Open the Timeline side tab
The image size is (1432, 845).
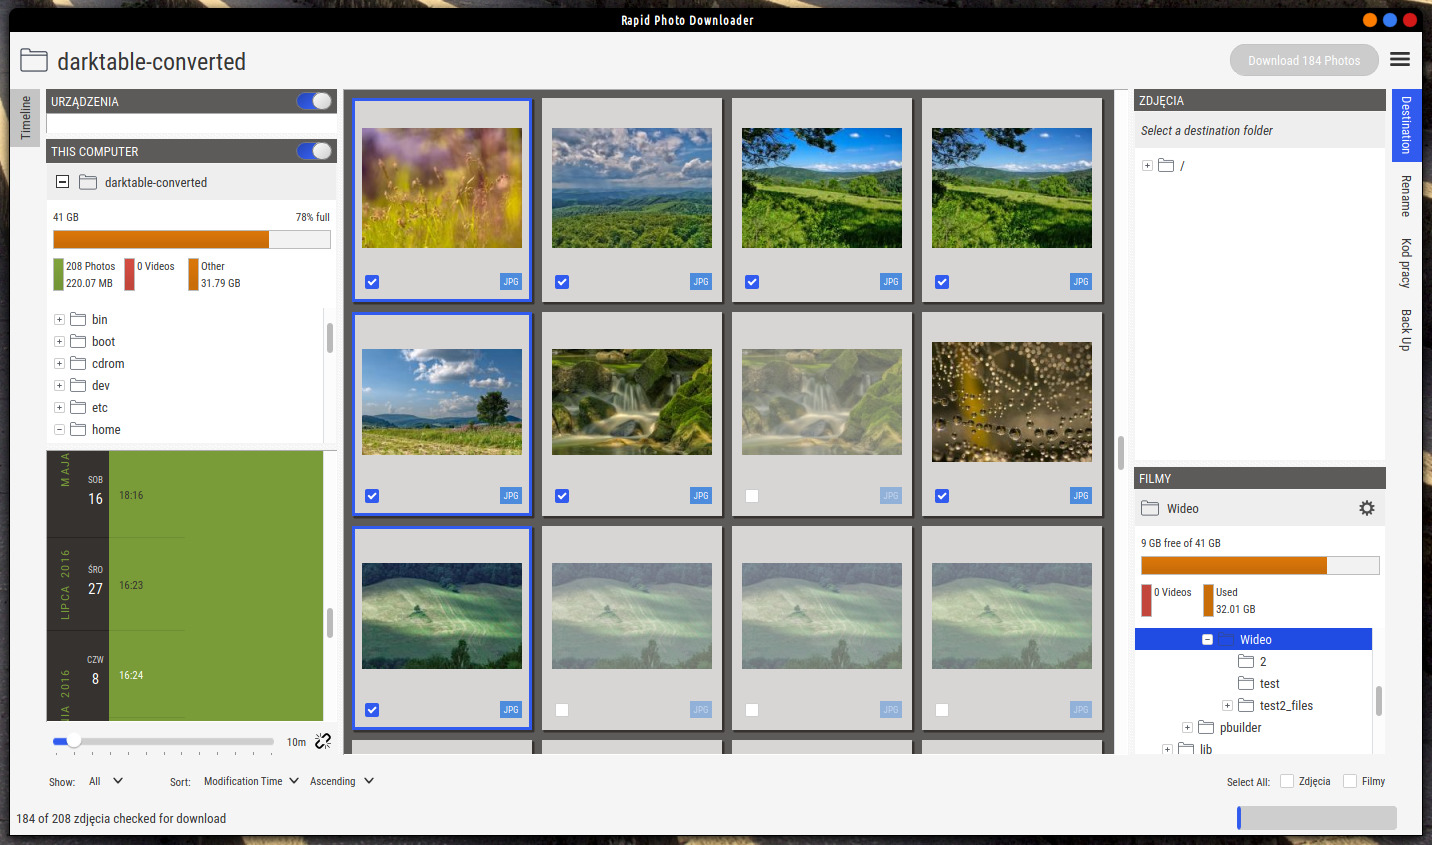(x=26, y=117)
